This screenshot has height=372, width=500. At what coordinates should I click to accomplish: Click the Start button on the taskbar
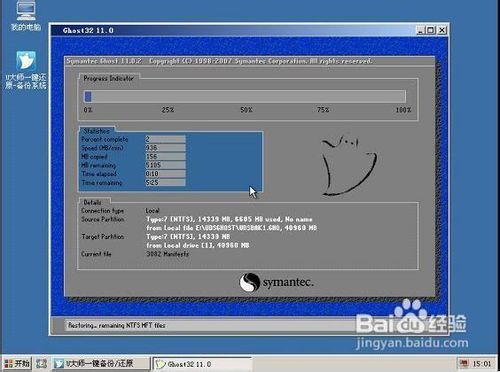17,363
